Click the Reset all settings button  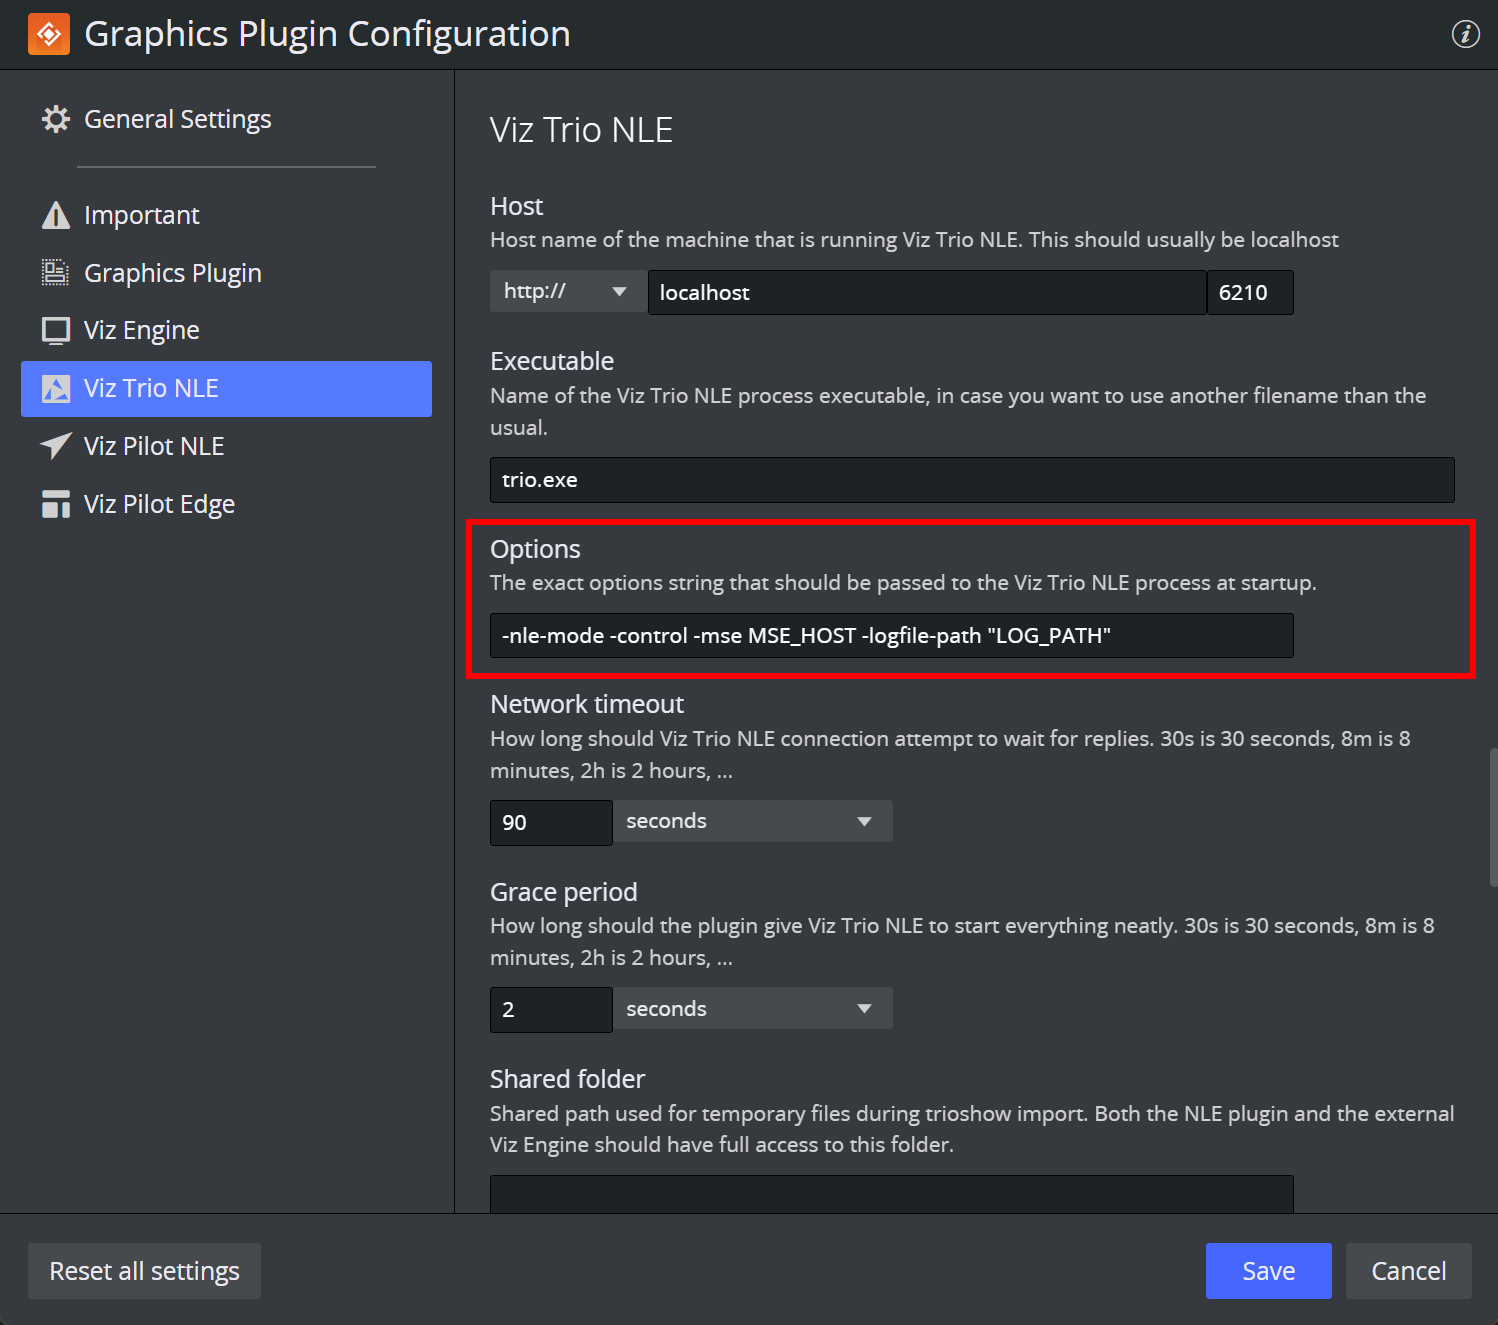143,1270
